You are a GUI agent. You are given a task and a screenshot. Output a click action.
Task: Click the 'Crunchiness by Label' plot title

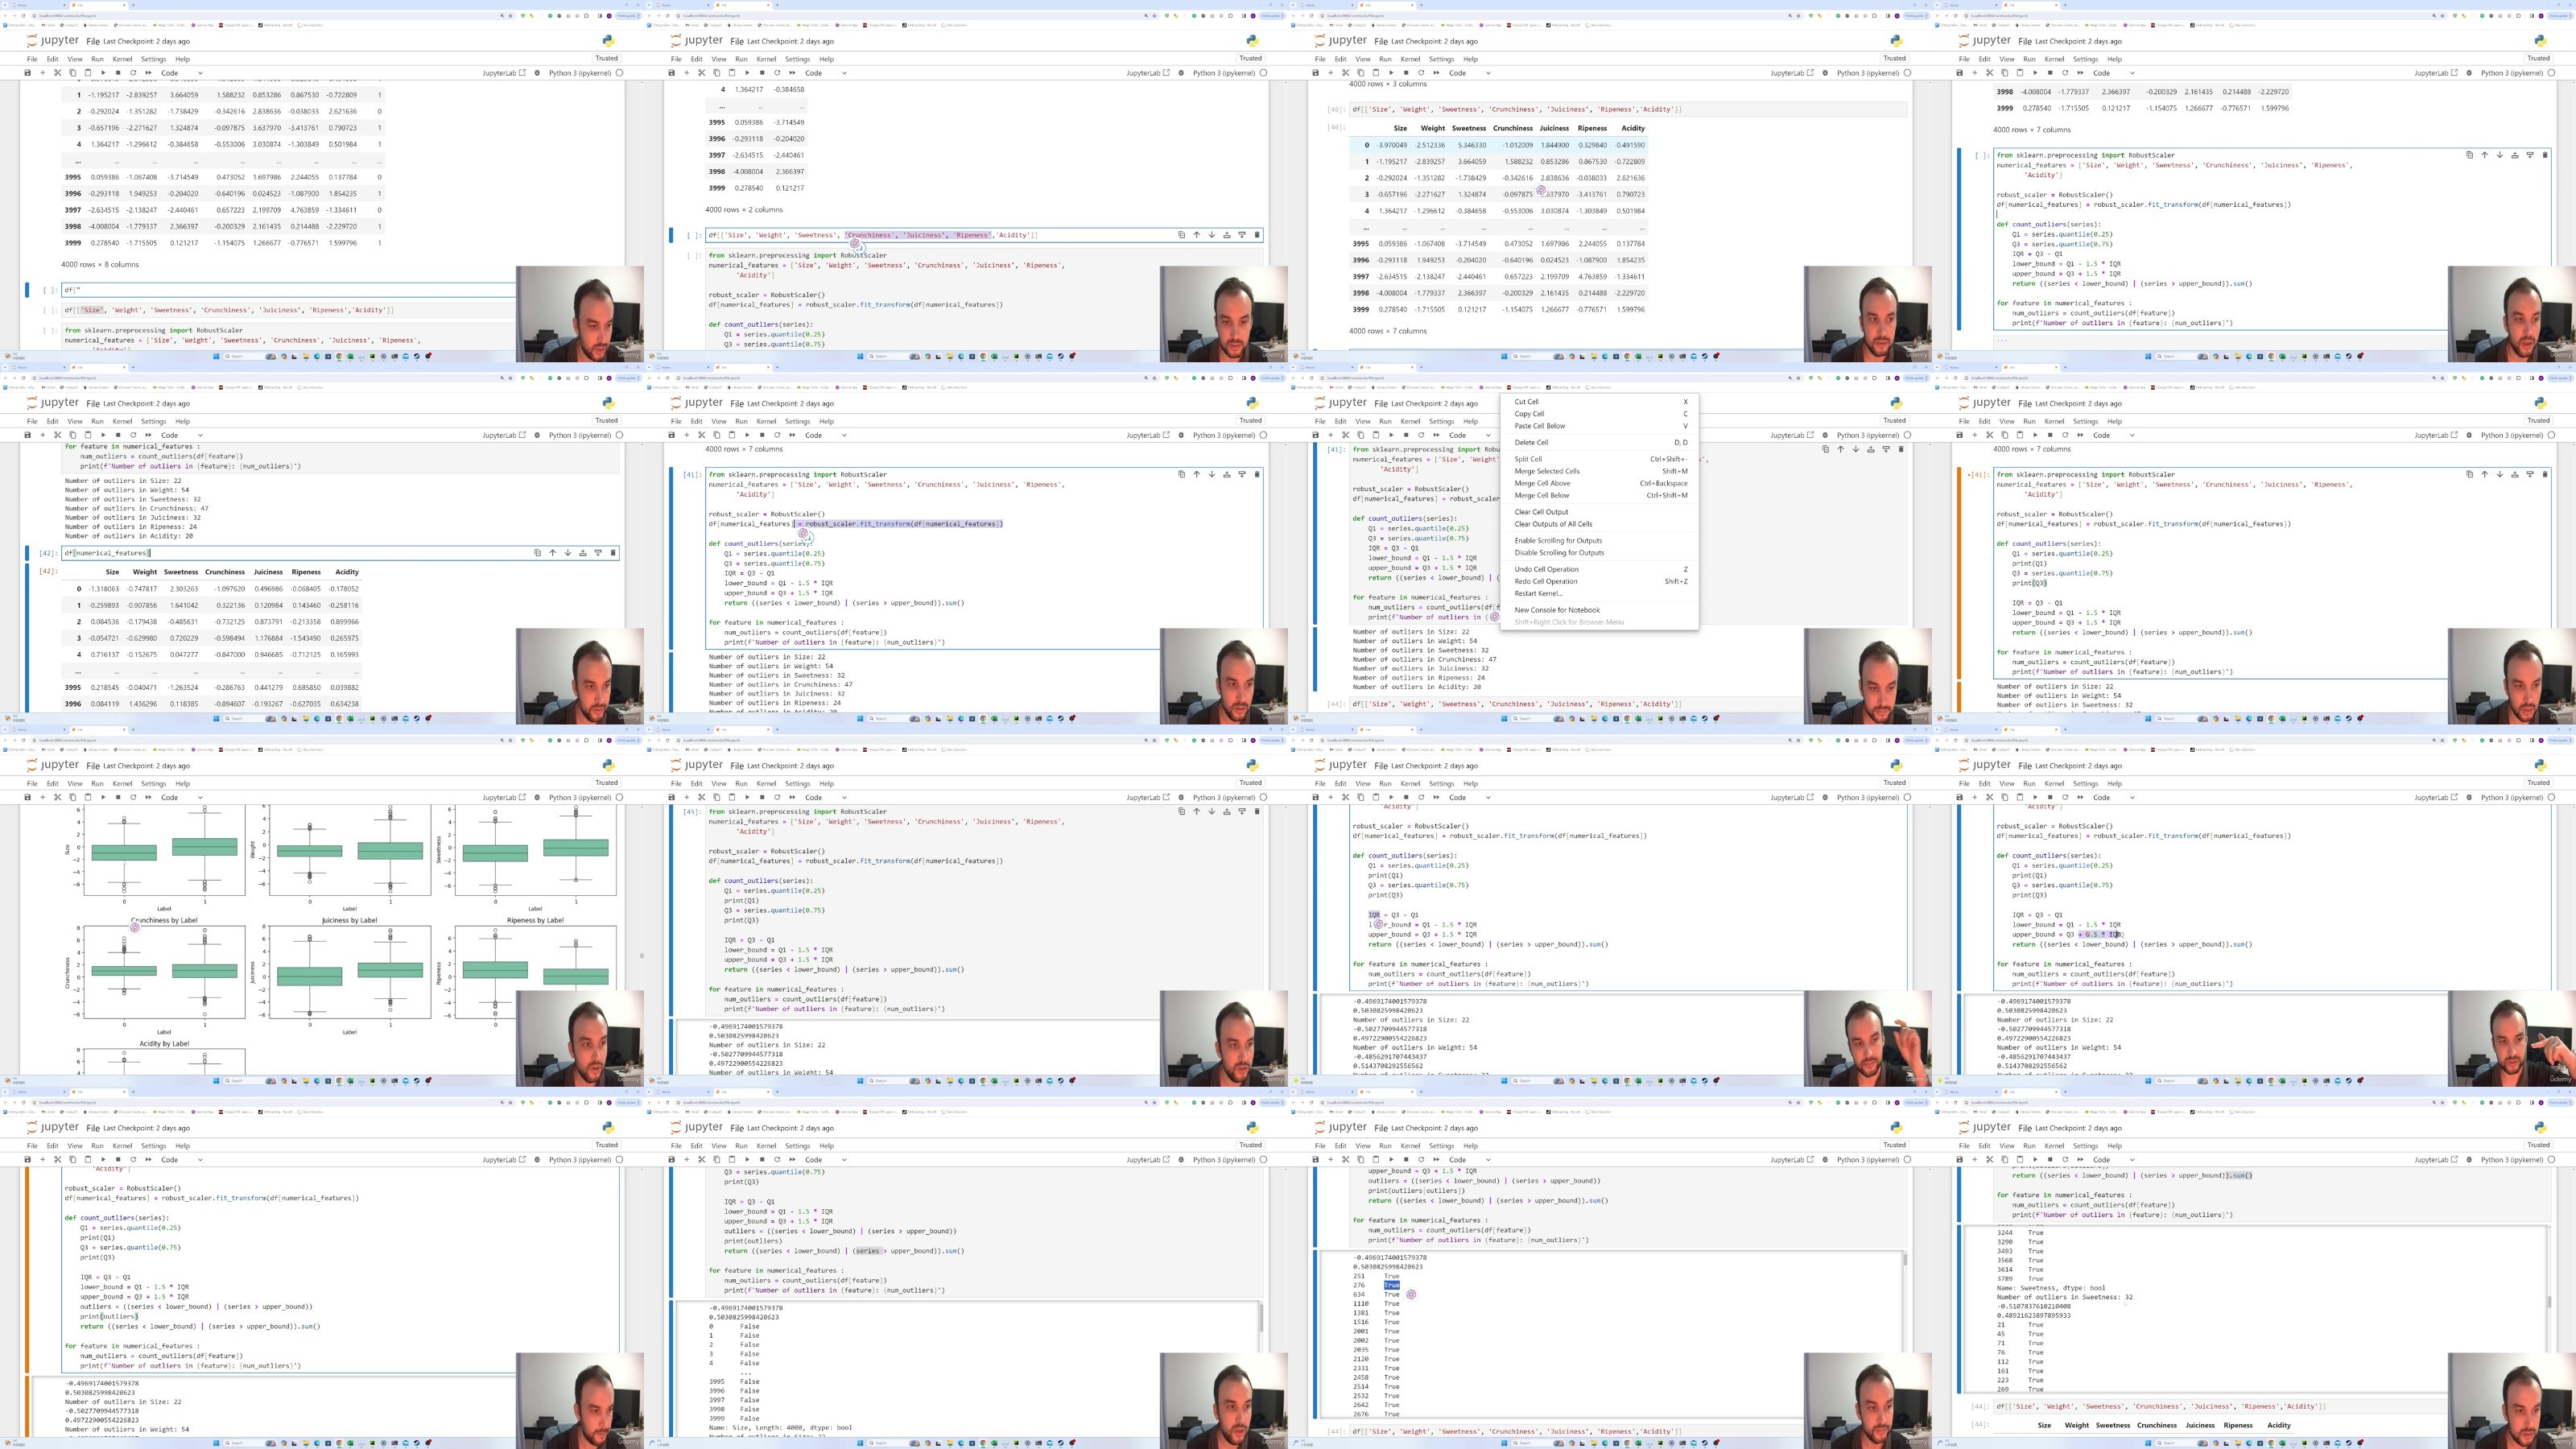pos(164,920)
